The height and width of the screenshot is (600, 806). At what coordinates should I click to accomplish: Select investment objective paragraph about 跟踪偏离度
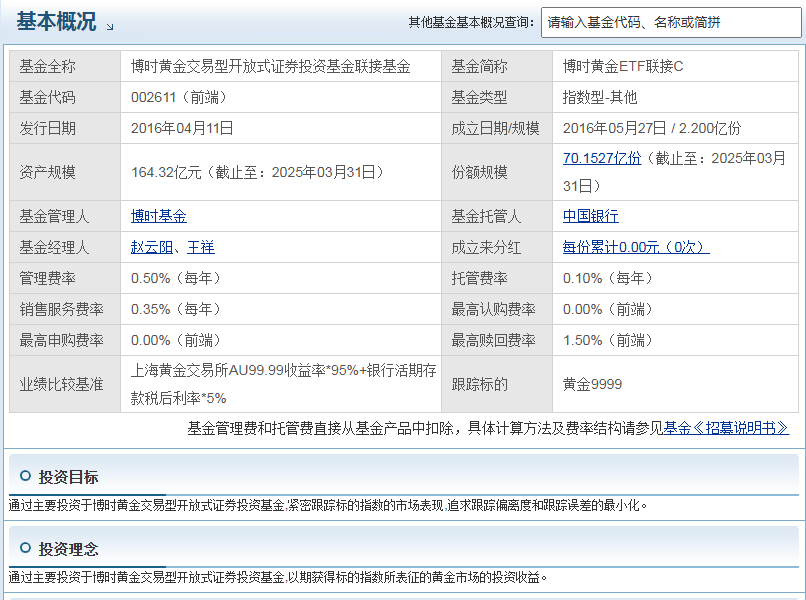point(327,505)
